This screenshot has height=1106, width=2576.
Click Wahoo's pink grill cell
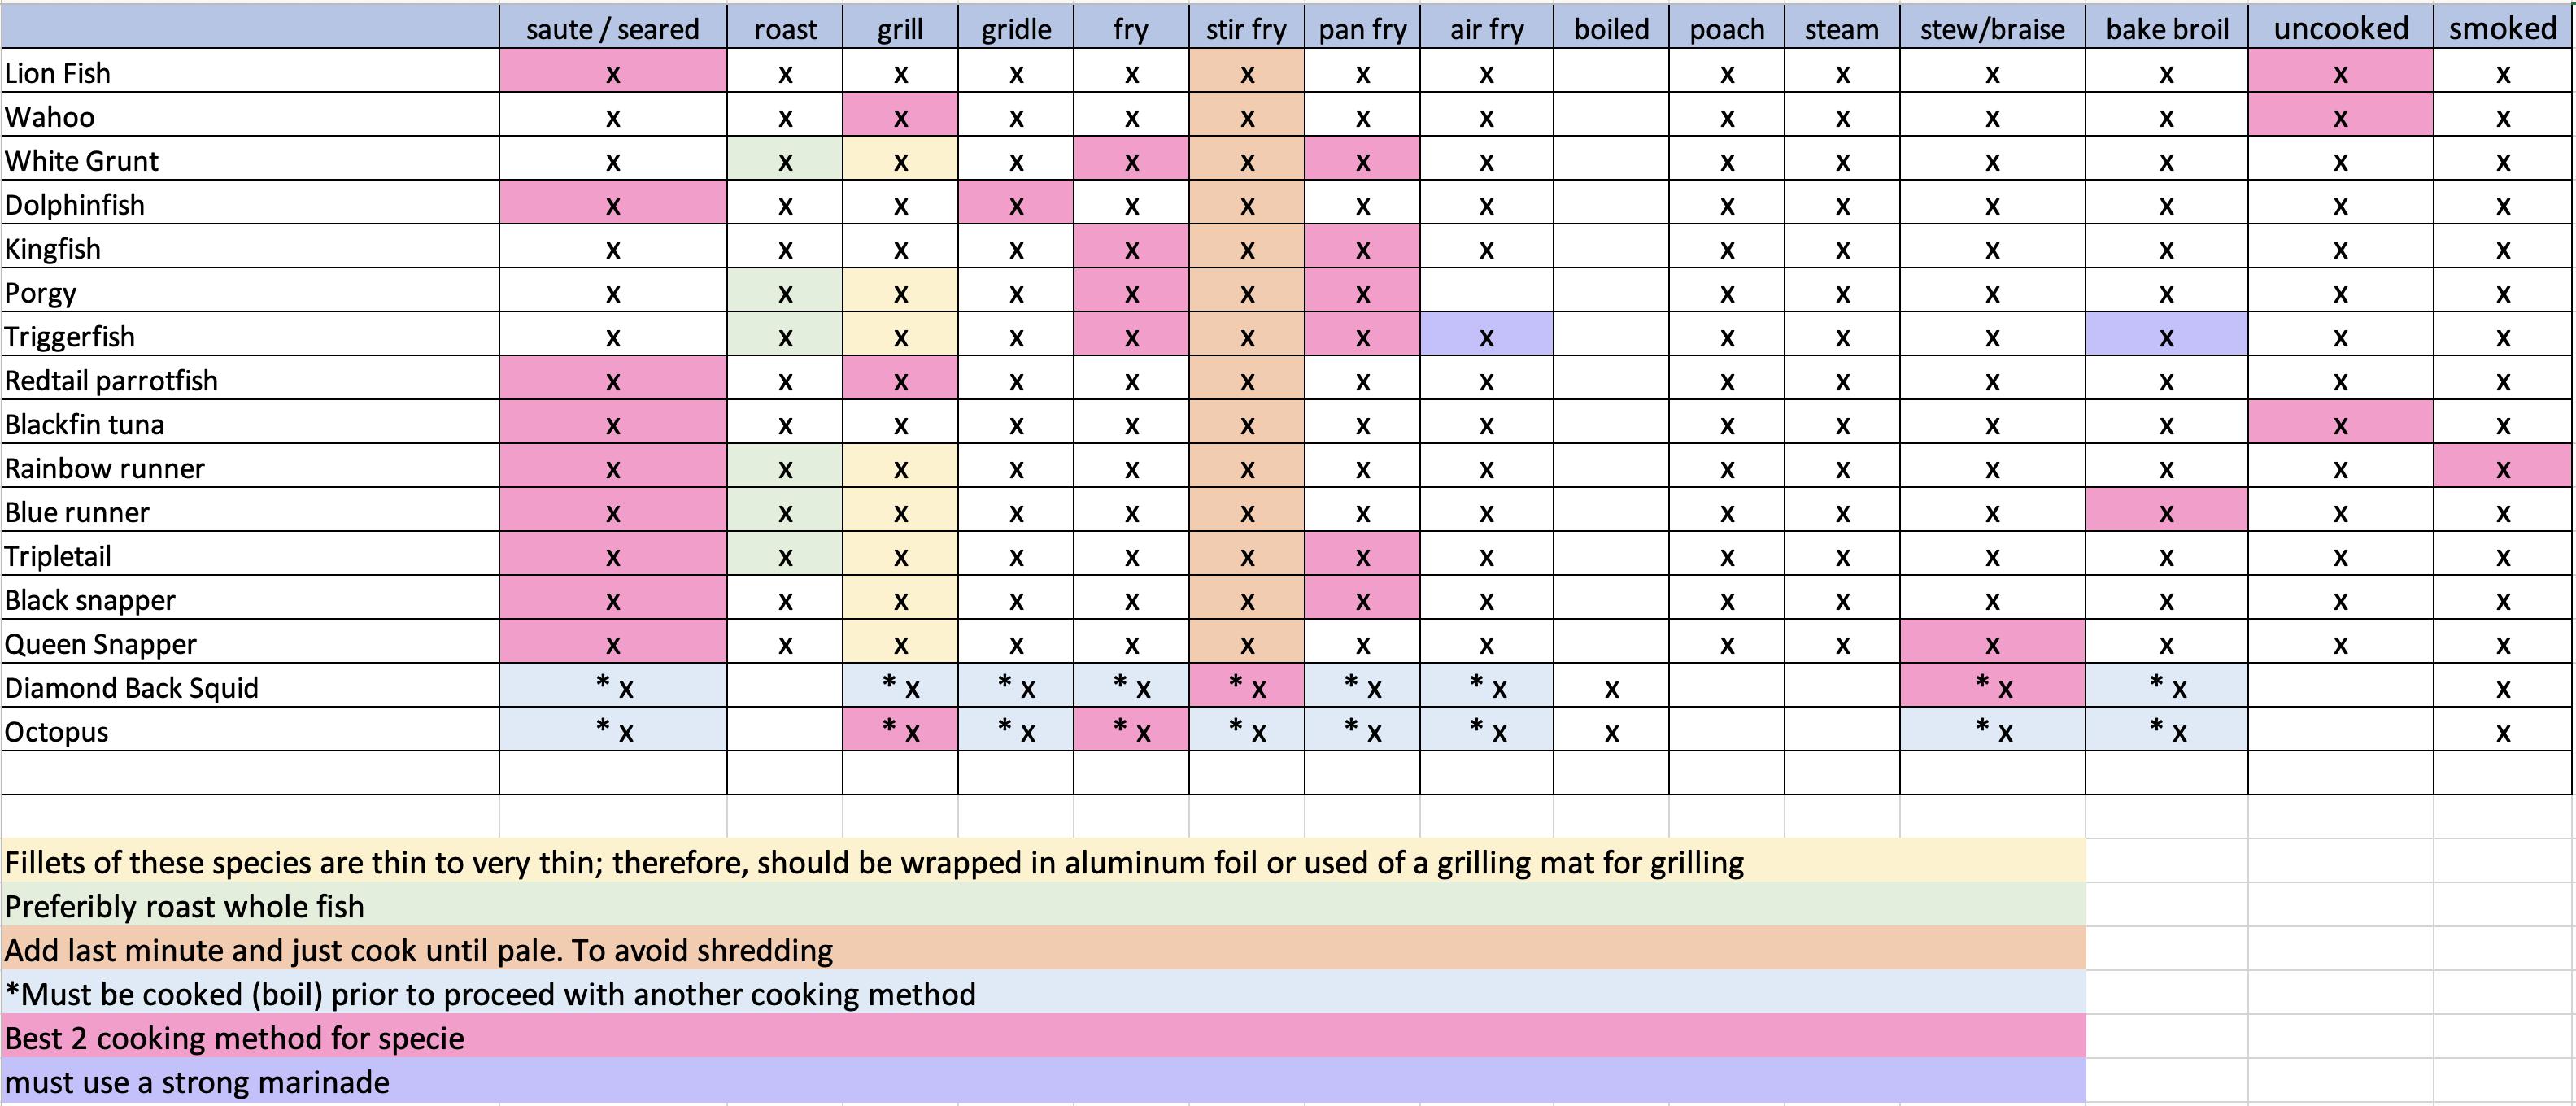pyautogui.click(x=900, y=117)
